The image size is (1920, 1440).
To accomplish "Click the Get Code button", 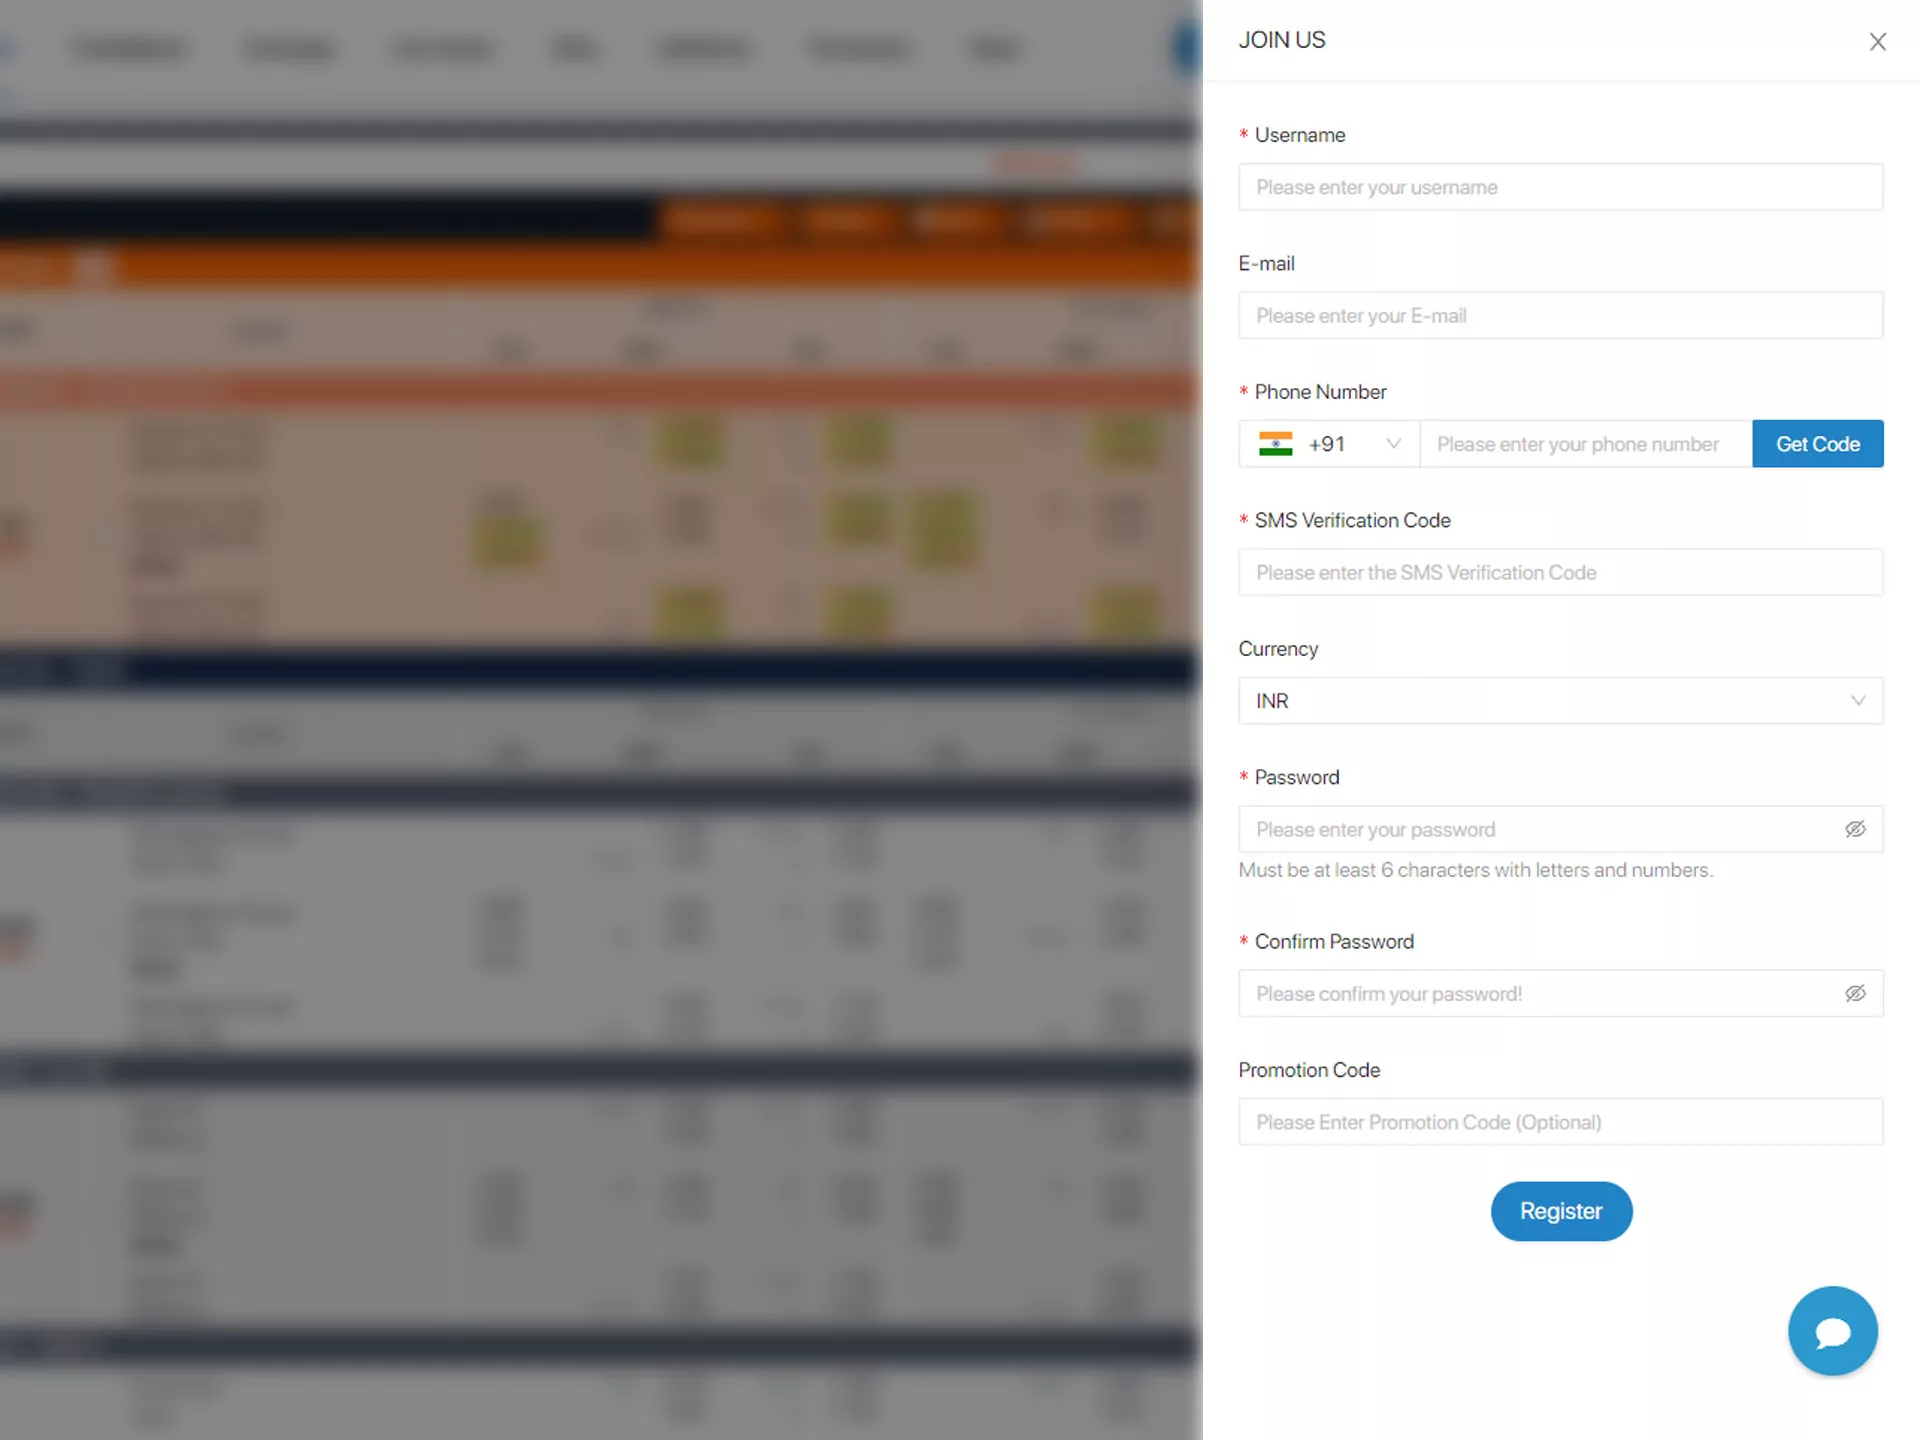I will point(1817,443).
